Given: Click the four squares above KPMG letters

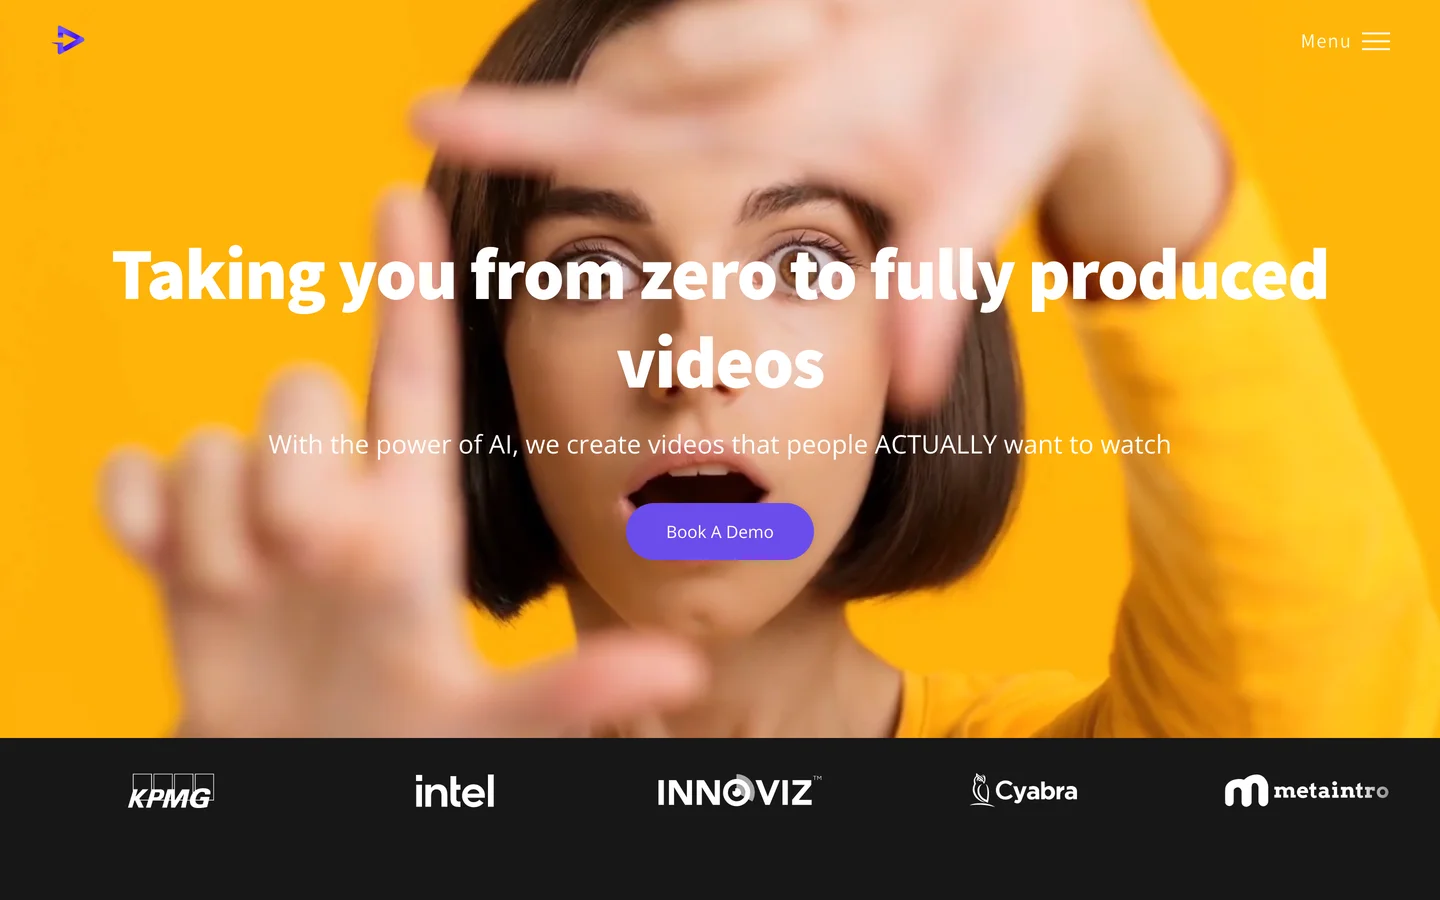Looking at the screenshot, I should coord(173,783).
